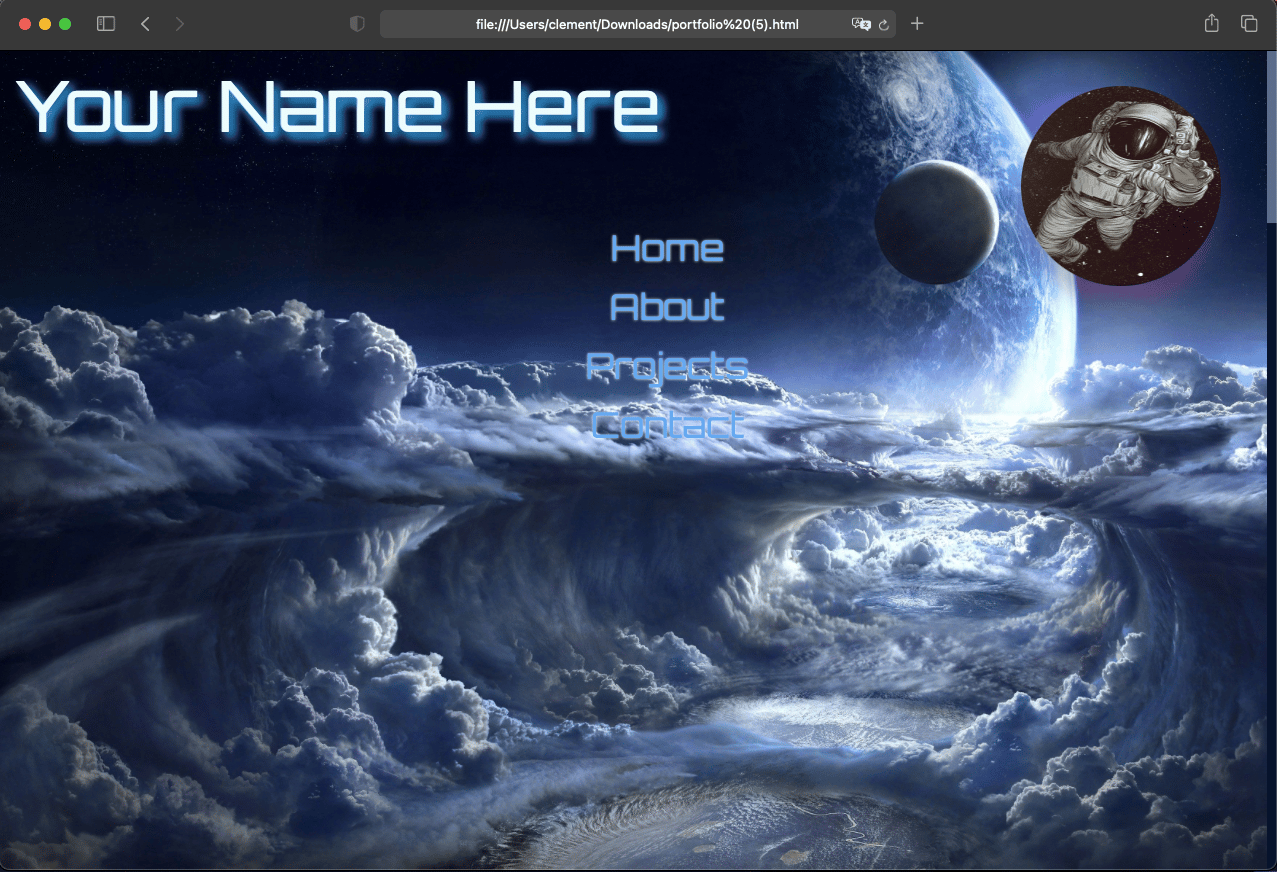Viewport: 1277px width, 872px height.
Task: Click the translate page icon
Action: [861, 24]
